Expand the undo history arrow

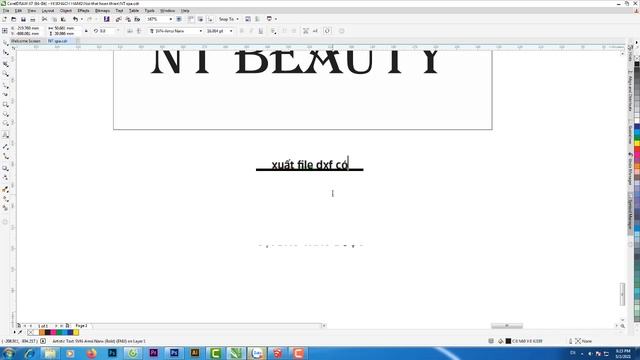coord(82,19)
